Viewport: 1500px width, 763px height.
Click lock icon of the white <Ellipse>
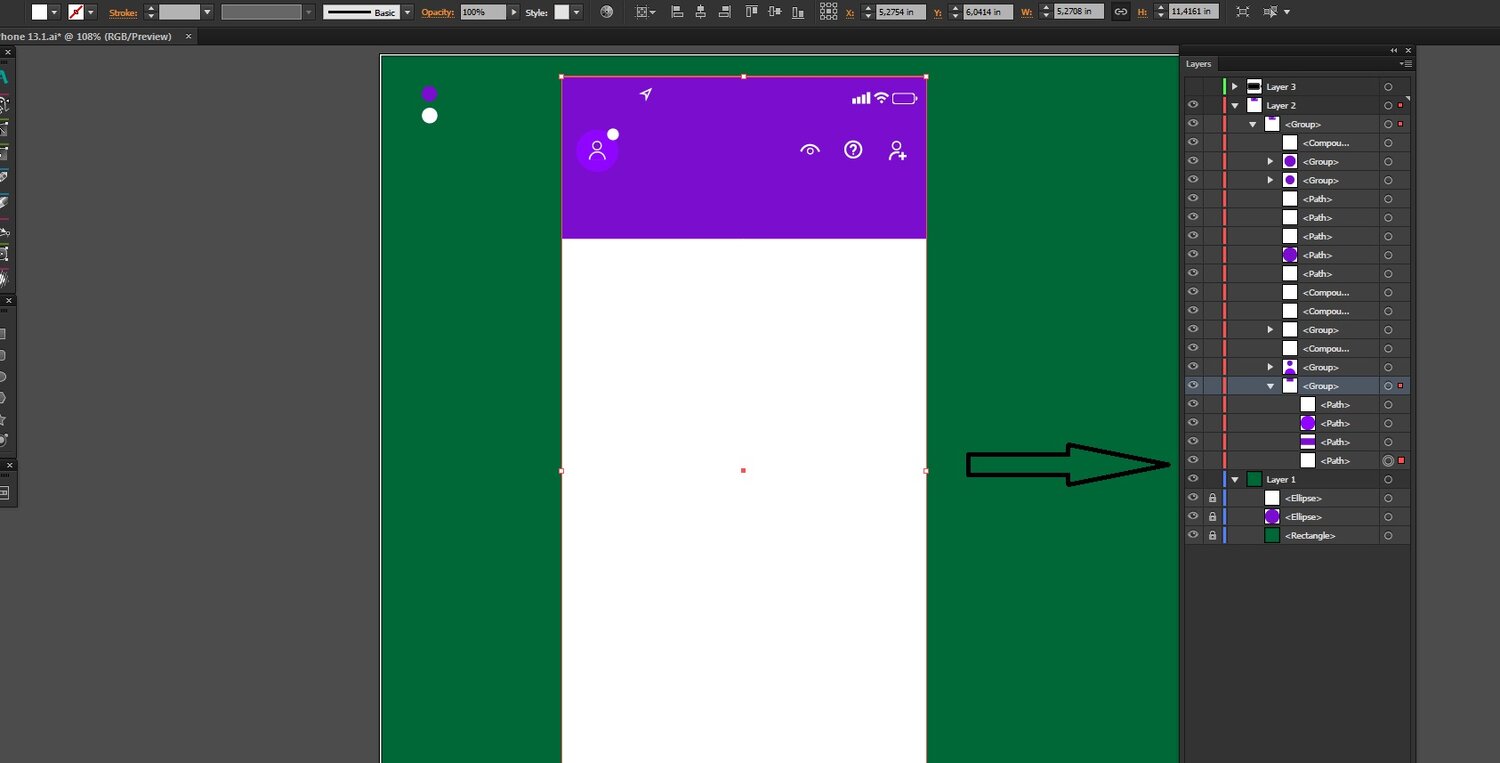pyautogui.click(x=1212, y=498)
